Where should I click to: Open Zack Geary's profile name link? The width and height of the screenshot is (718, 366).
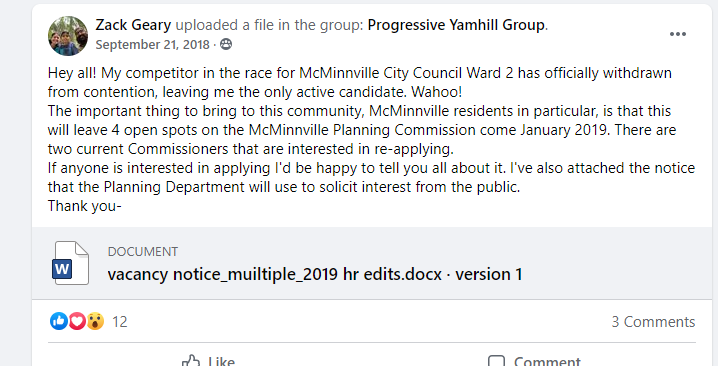[x=133, y=25]
